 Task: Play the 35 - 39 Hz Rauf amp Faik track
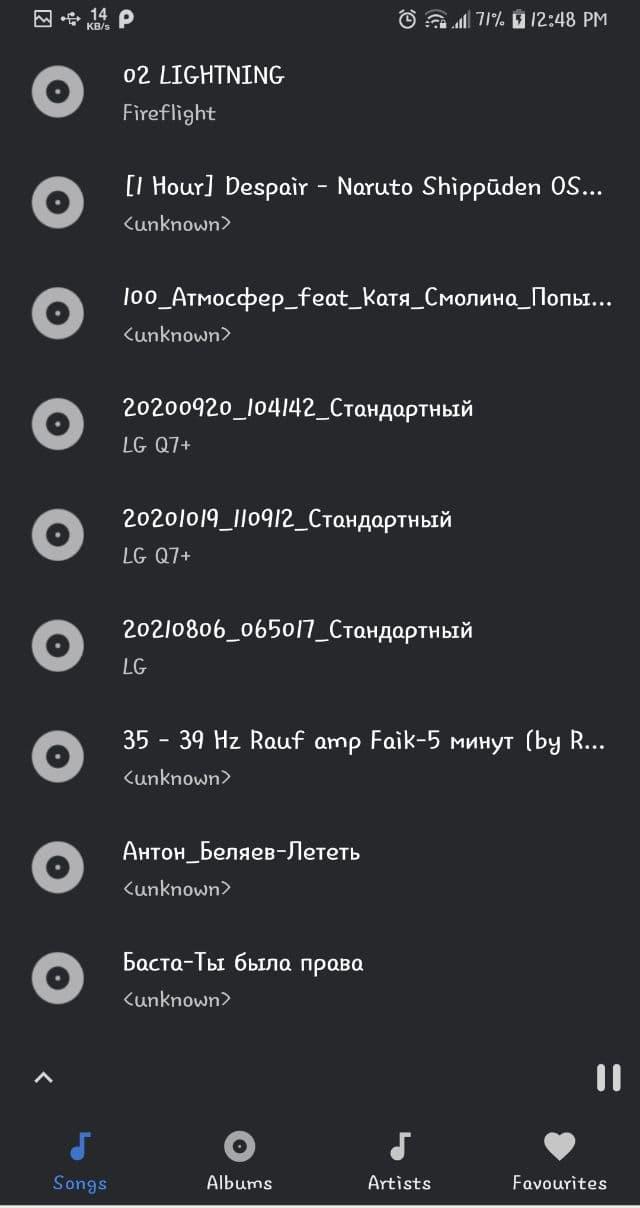click(x=320, y=759)
